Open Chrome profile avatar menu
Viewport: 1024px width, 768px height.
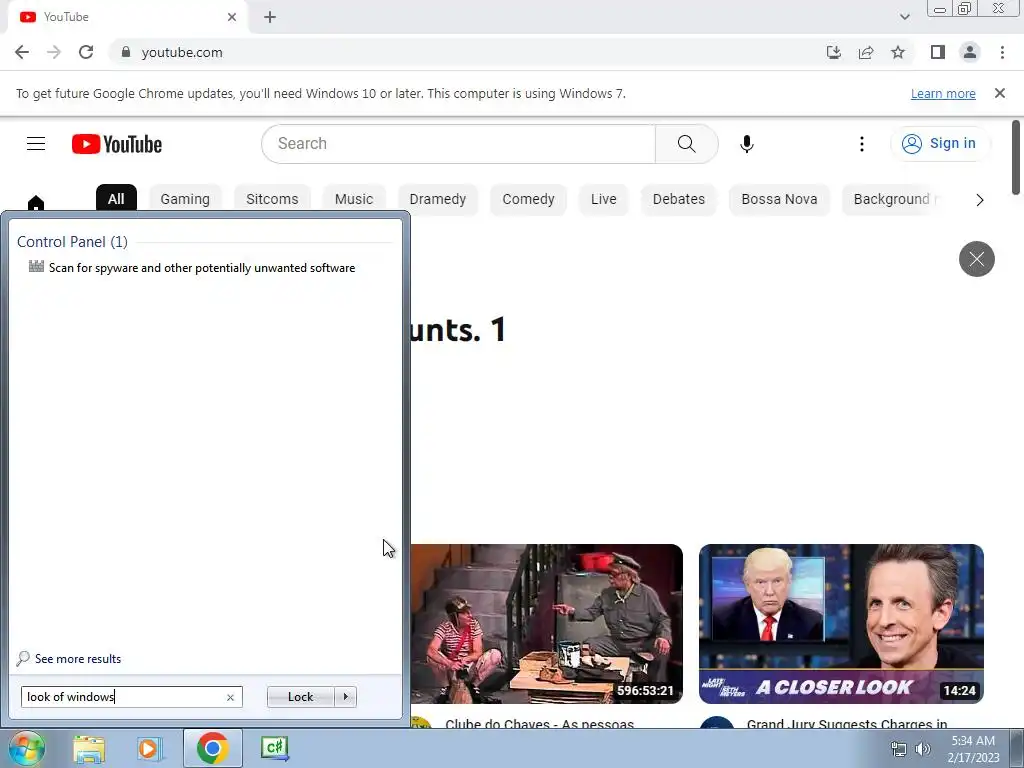(x=970, y=52)
